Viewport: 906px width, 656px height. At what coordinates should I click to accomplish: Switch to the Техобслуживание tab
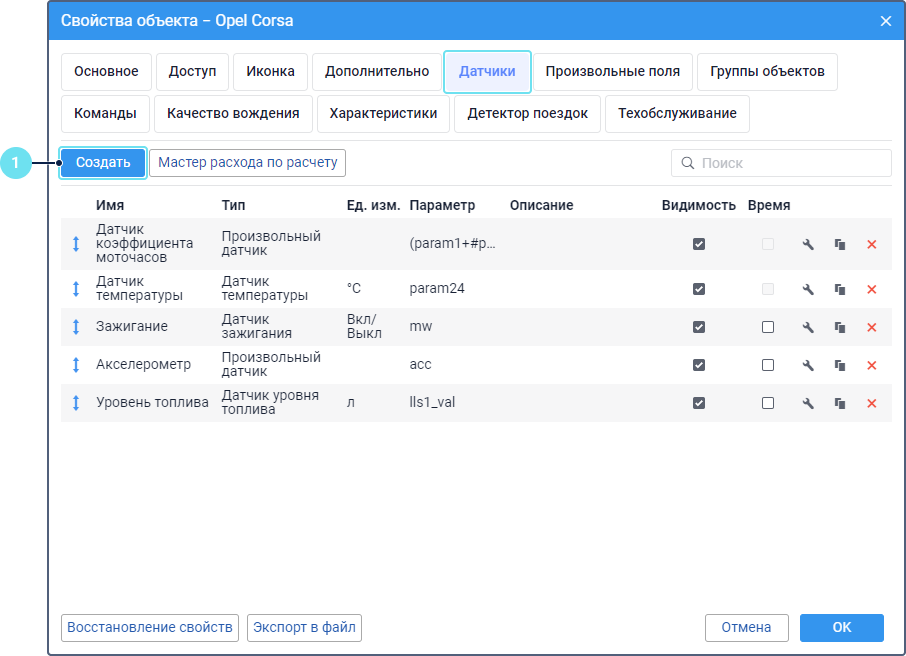point(677,114)
